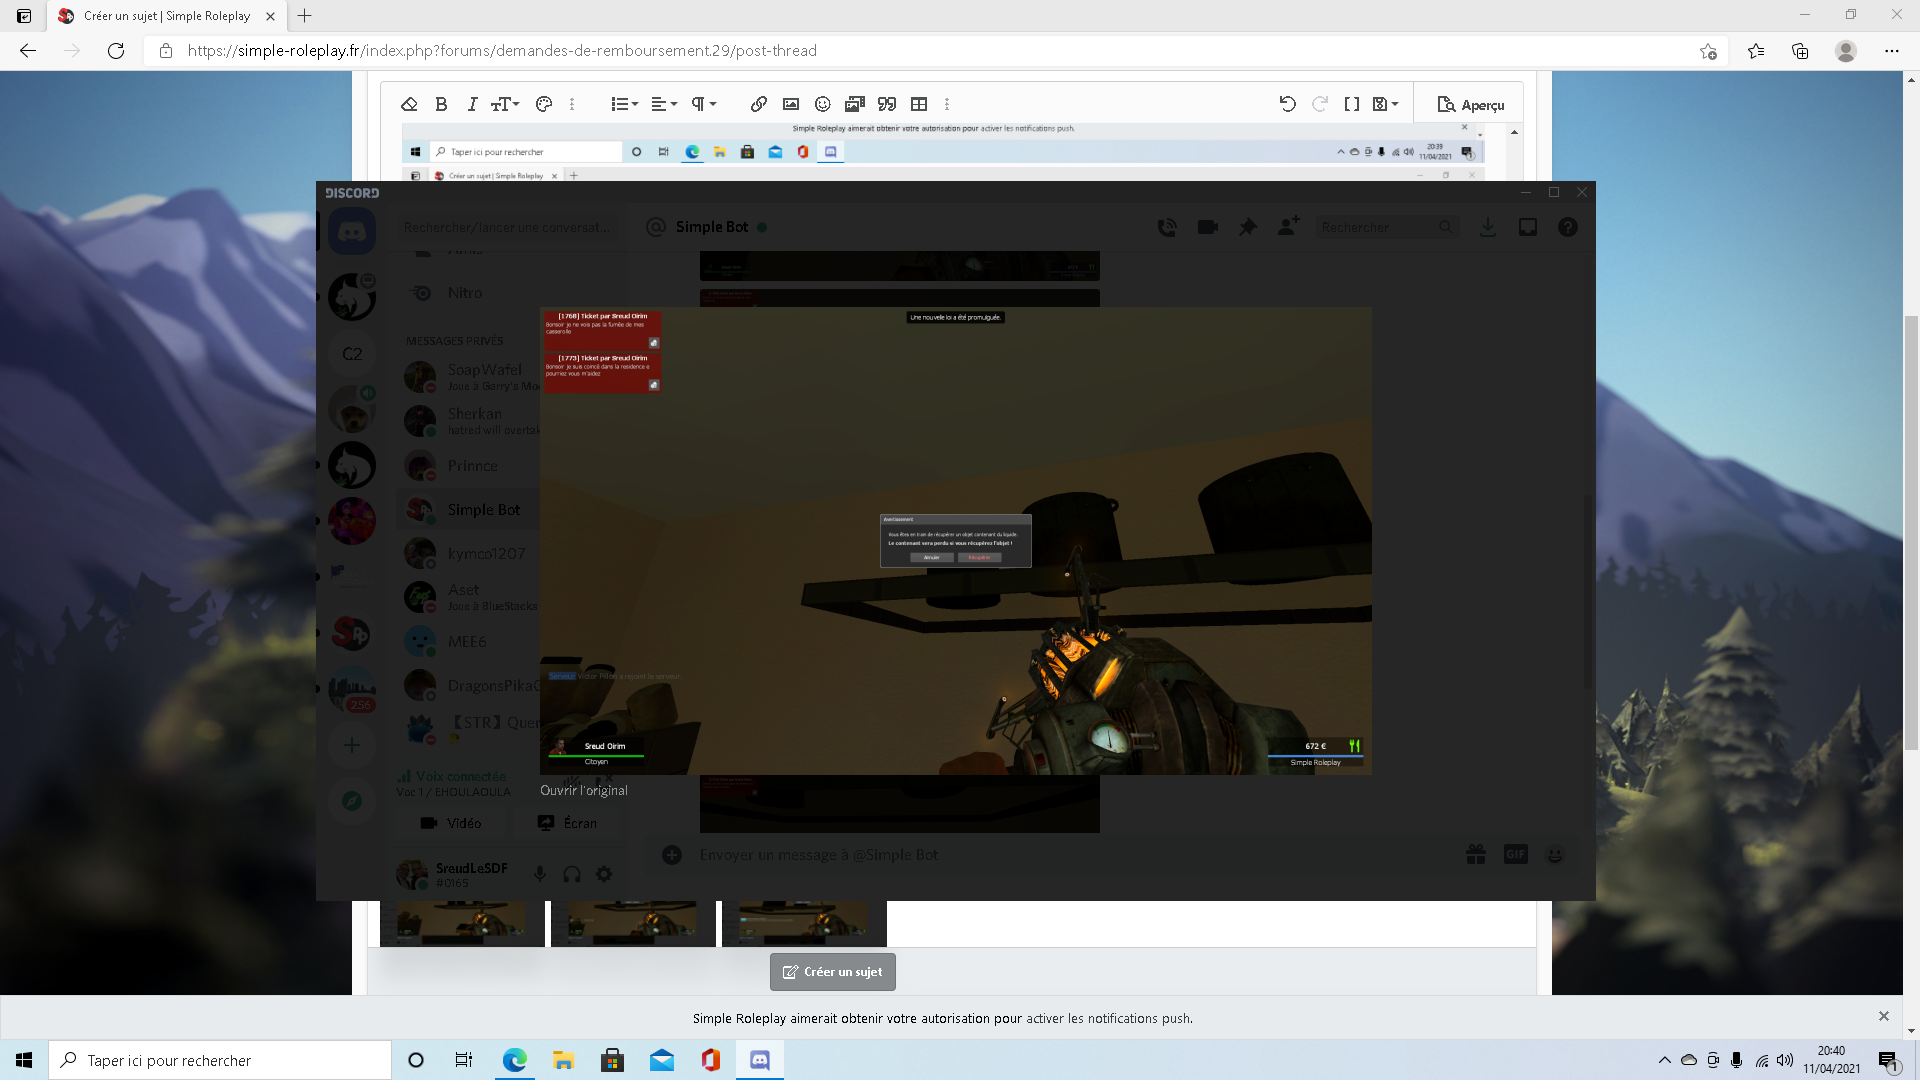The height and width of the screenshot is (1080, 1920).
Task: Click Discord explore servers compass icon
Action: tap(352, 801)
